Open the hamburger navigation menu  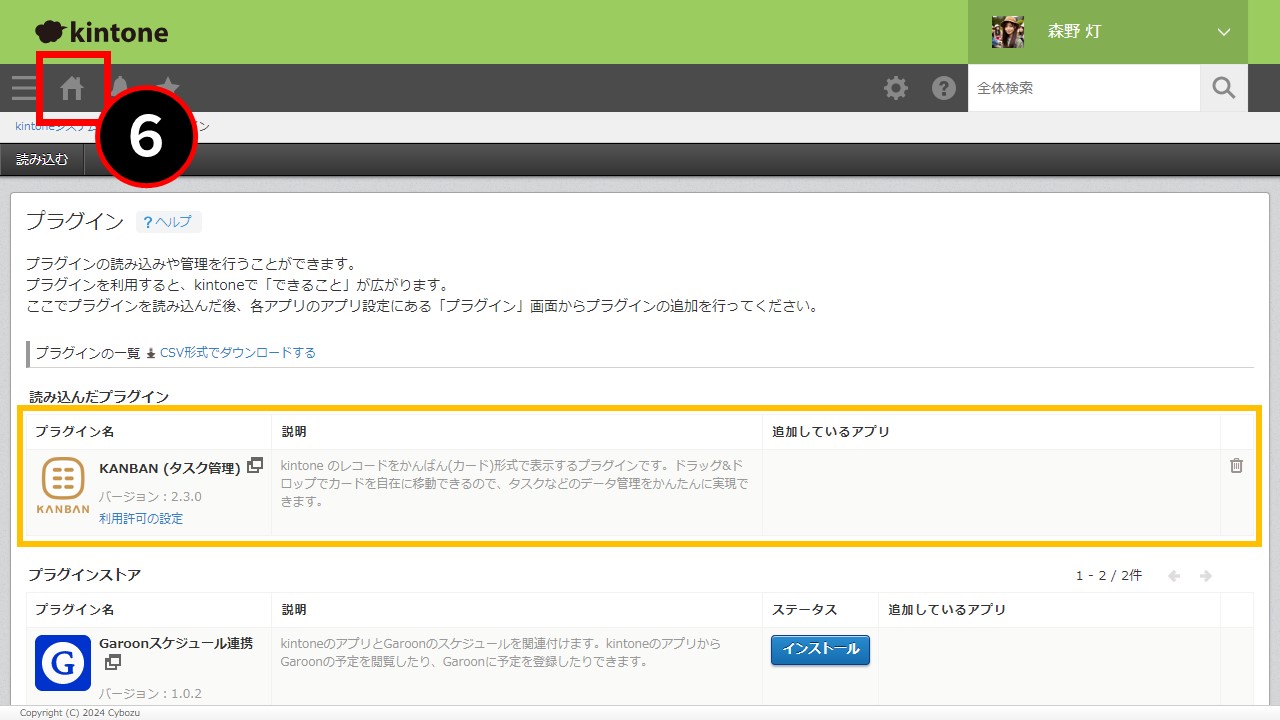(x=23, y=88)
